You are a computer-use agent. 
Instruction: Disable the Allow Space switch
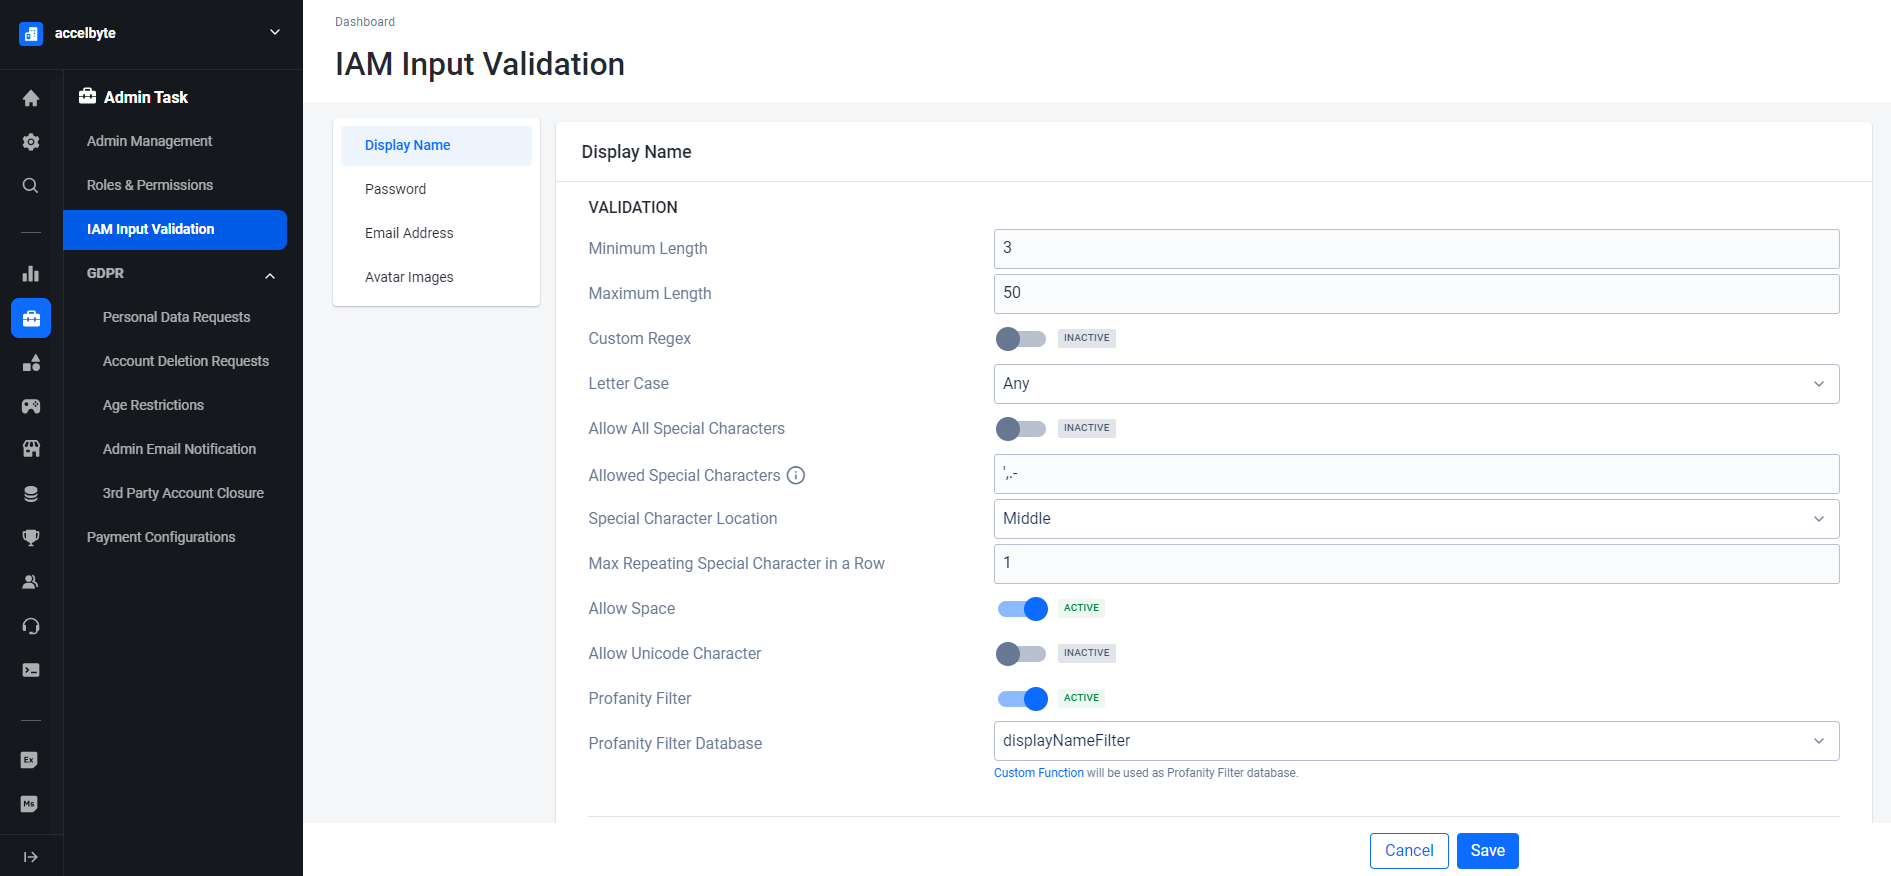[1022, 609]
